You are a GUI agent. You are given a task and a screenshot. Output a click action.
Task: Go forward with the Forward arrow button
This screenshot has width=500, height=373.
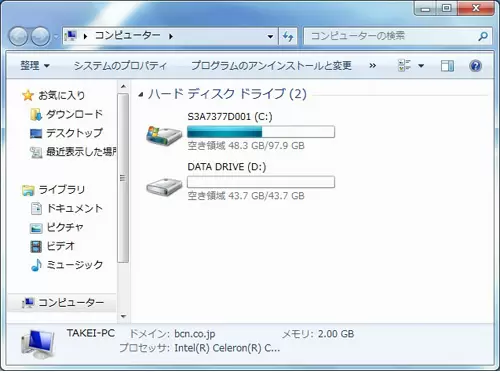41,36
